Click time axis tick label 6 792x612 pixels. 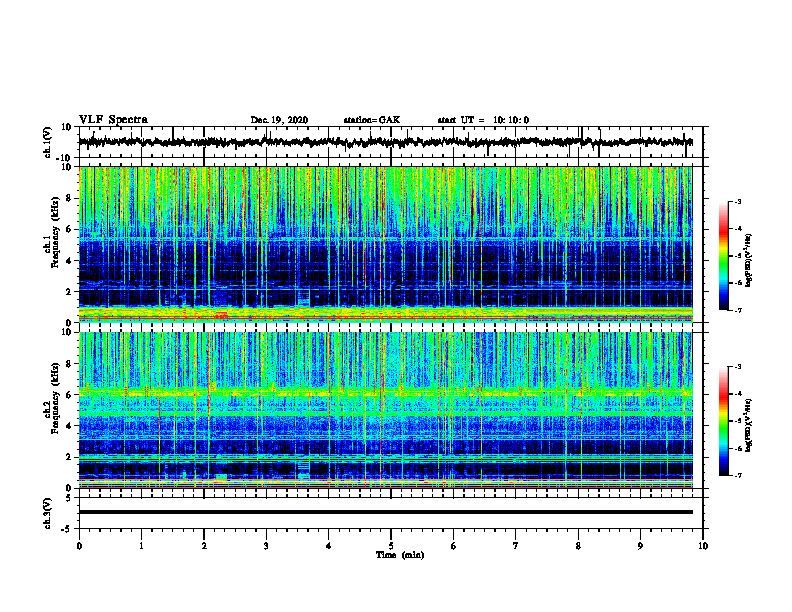coord(453,546)
